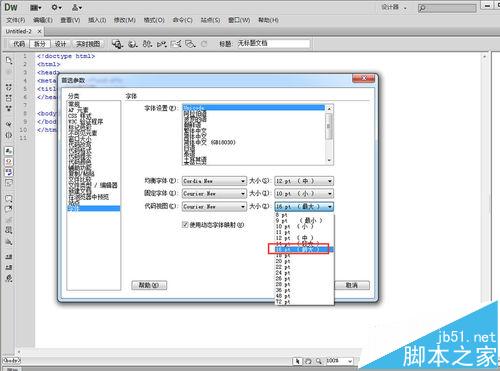The width and height of the screenshot is (500, 371).
Task: Switch to 拆分 view button
Action: tap(40, 44)
